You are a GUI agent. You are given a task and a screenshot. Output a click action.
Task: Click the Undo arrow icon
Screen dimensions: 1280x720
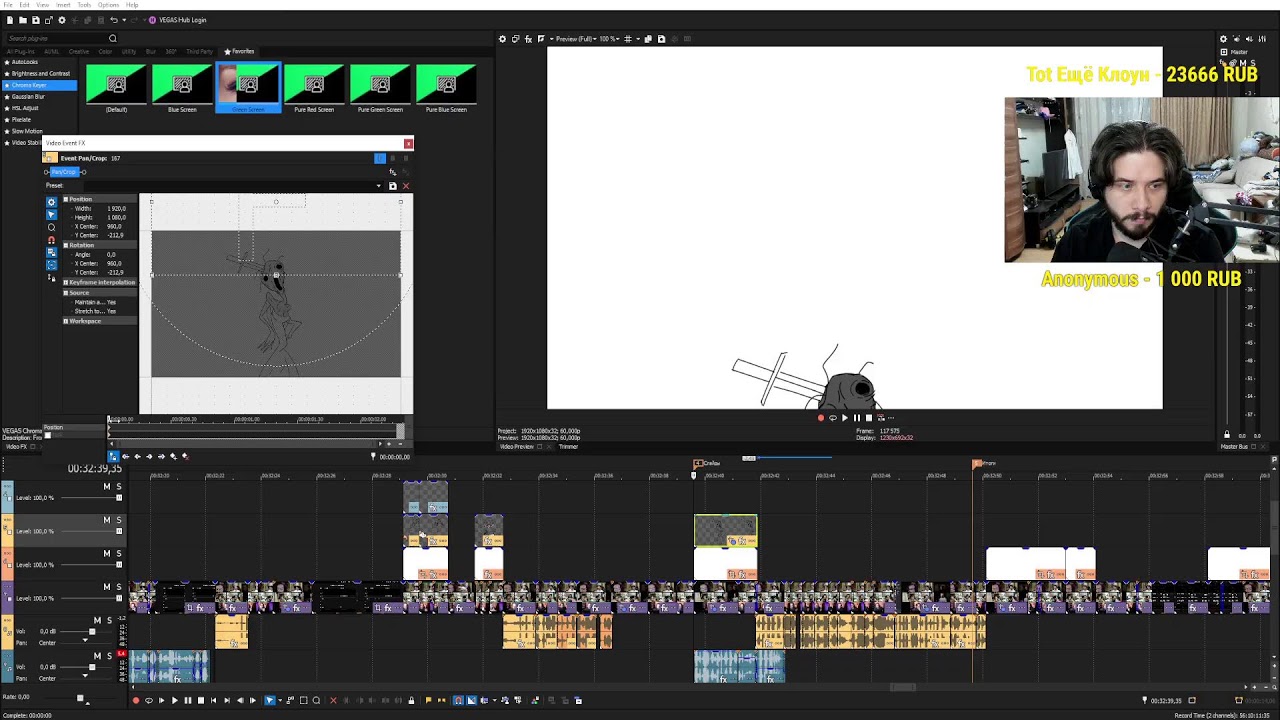pos(113,20)
